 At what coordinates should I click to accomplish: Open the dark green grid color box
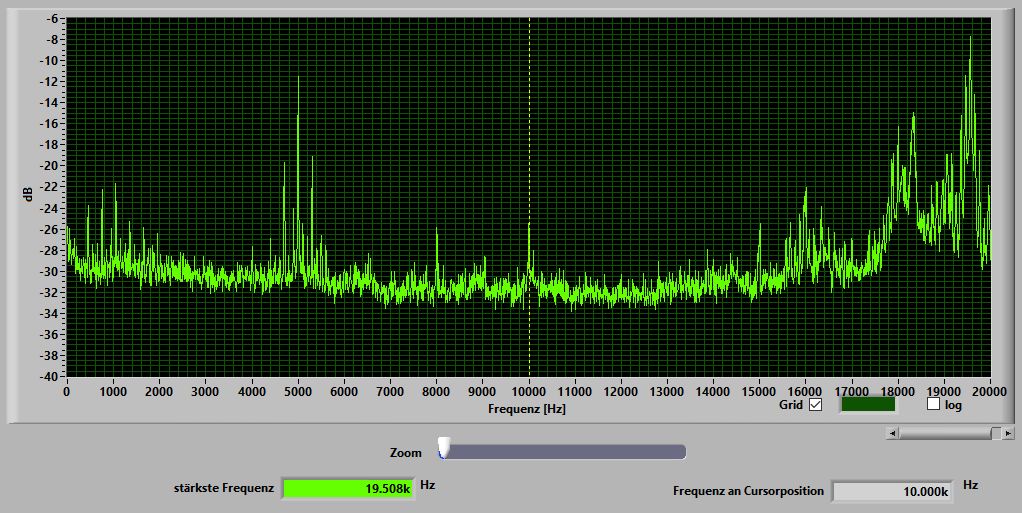coord(867,405)
